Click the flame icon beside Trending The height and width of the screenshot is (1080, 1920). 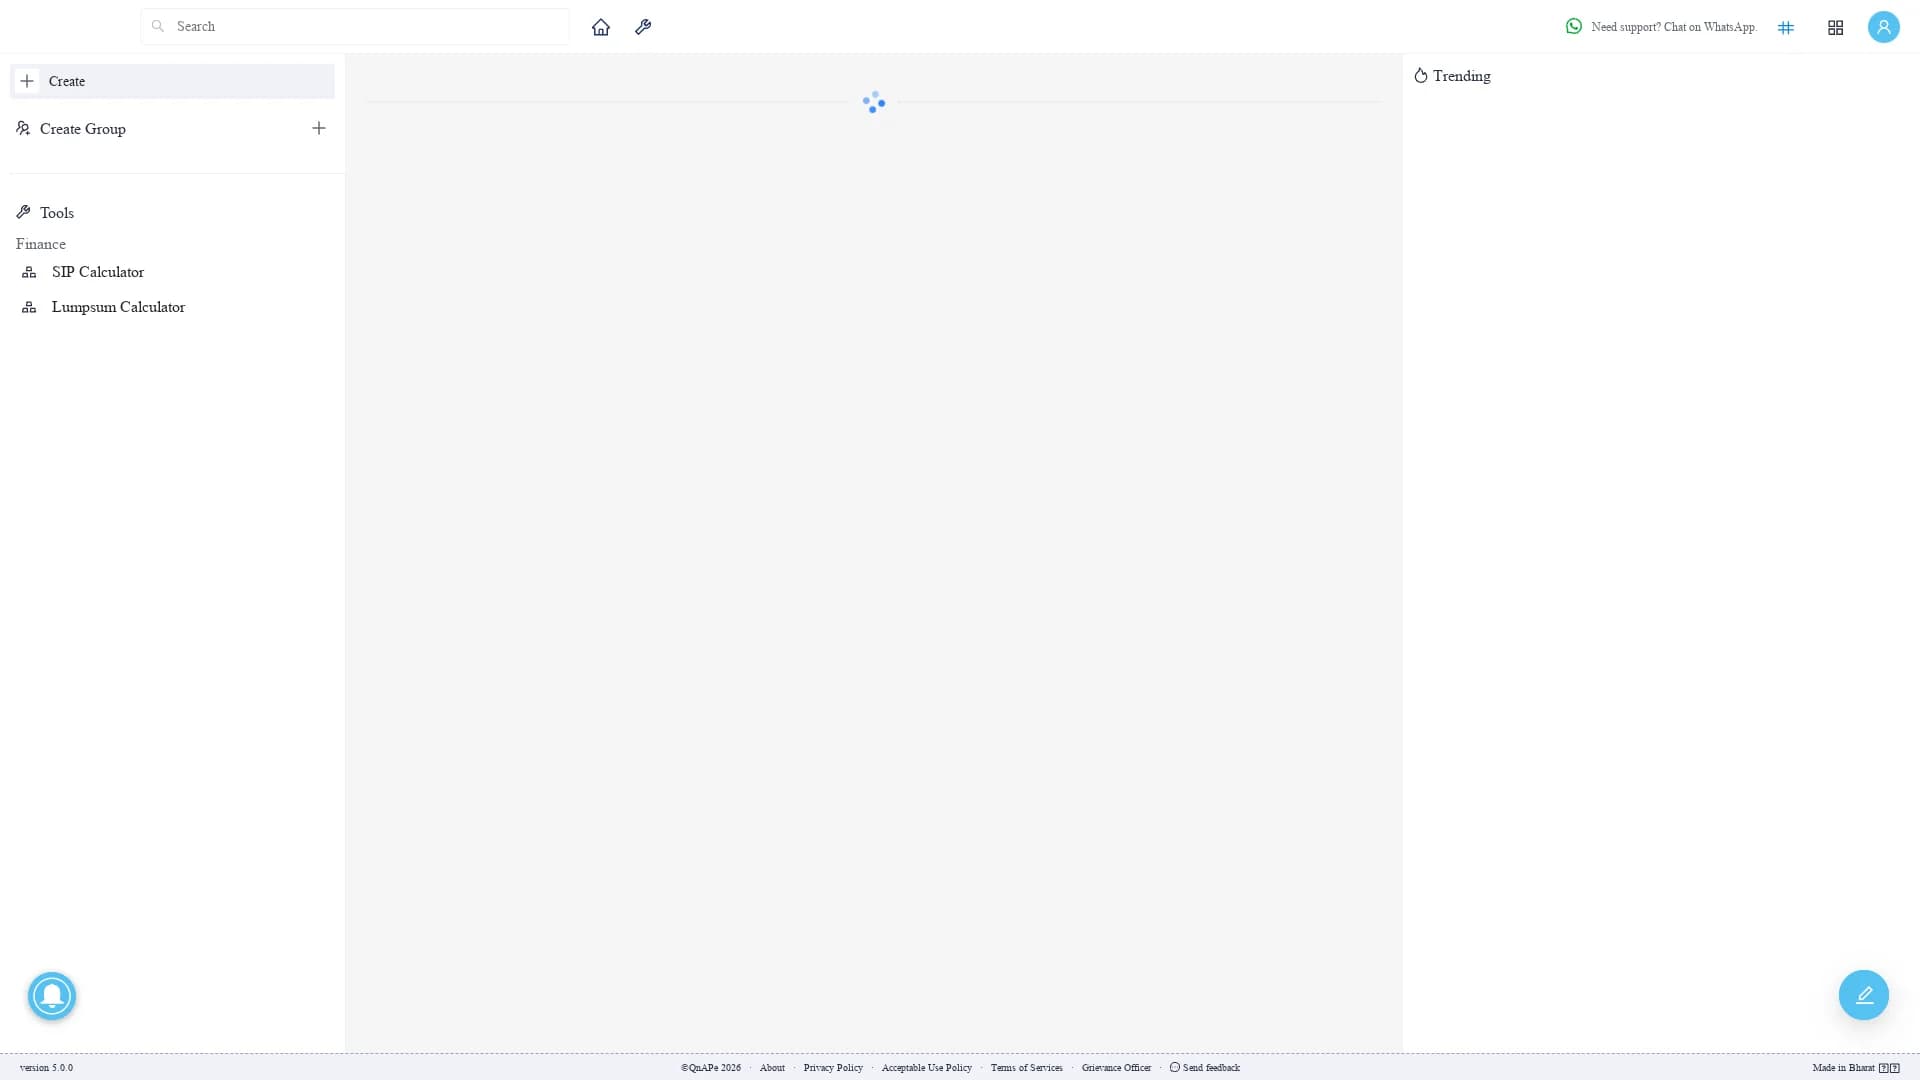click(x=1421, y=76)
